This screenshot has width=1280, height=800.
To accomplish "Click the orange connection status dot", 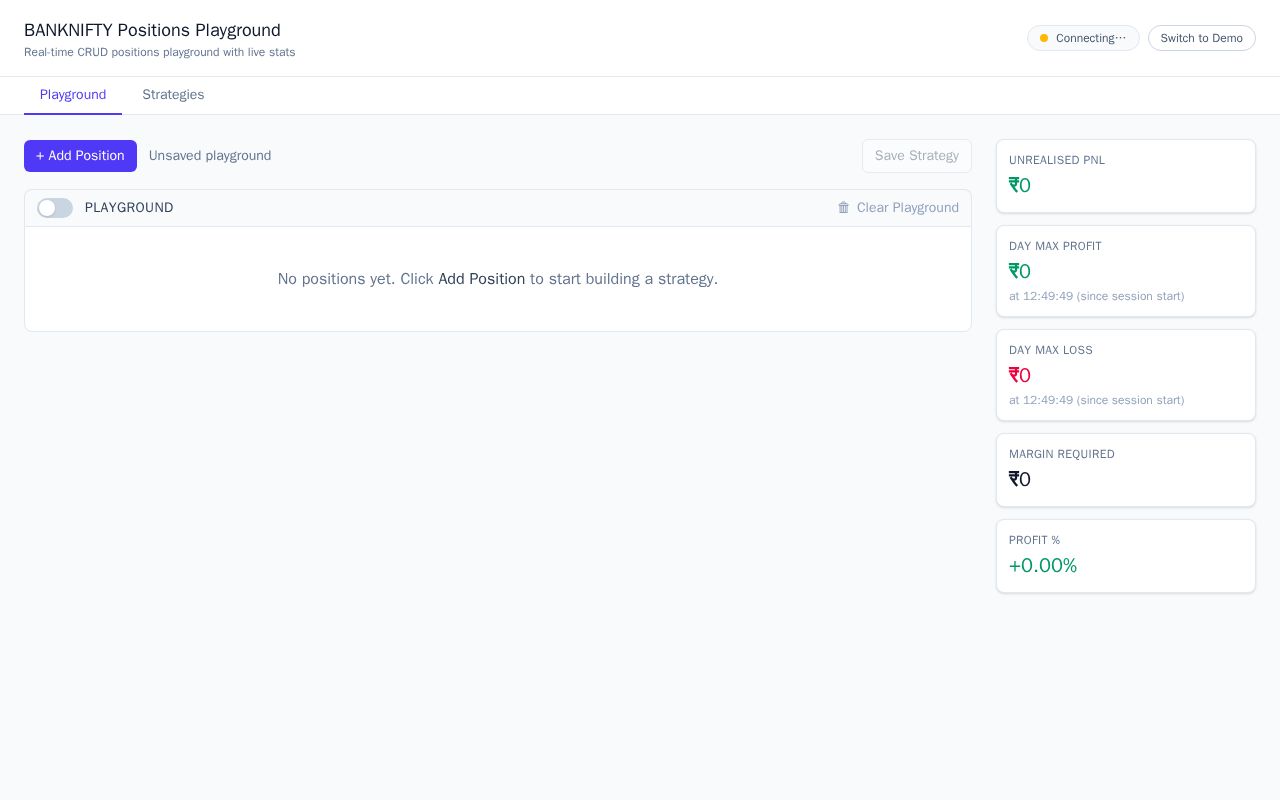I will tap(1044, 38).
